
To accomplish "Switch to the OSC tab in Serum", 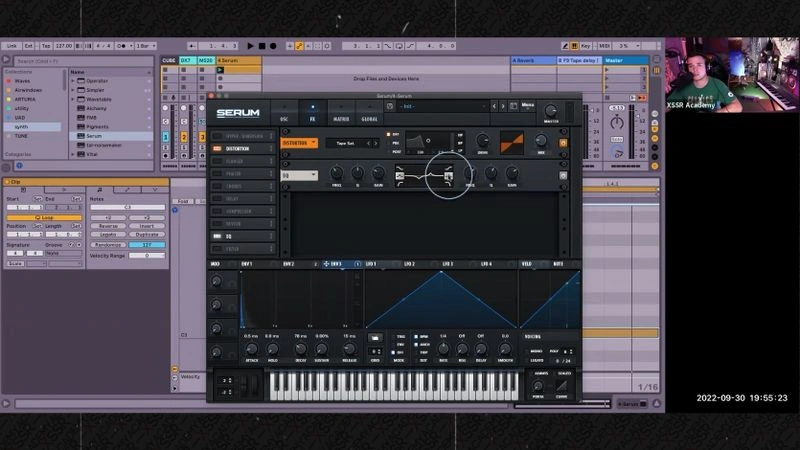I will tap(284, 113).
